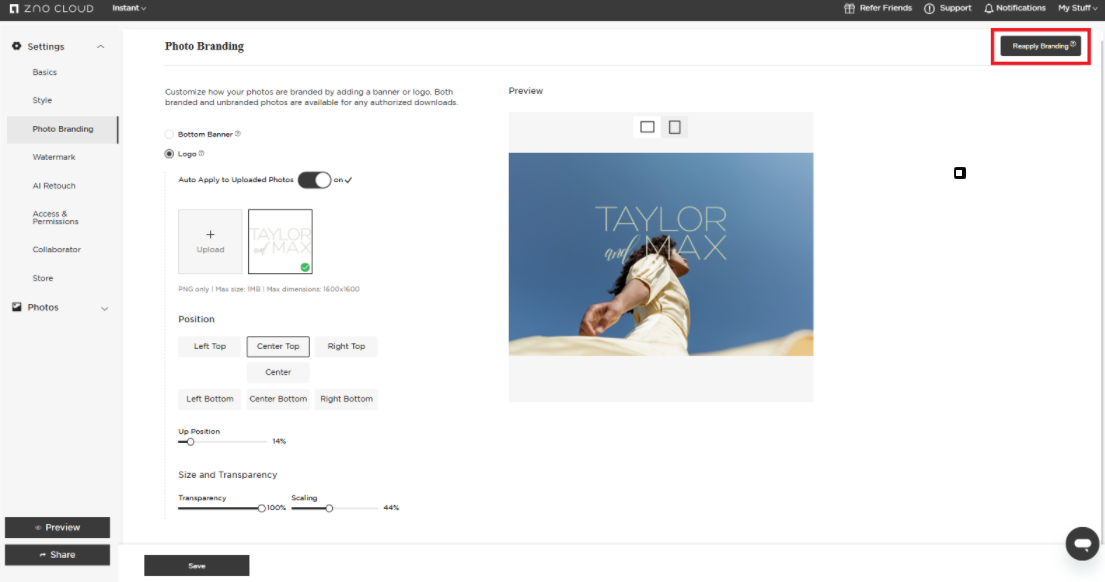1105x582 pixels.
Task: Switch preview to landscape orientation icon
Action: point(647,127)
